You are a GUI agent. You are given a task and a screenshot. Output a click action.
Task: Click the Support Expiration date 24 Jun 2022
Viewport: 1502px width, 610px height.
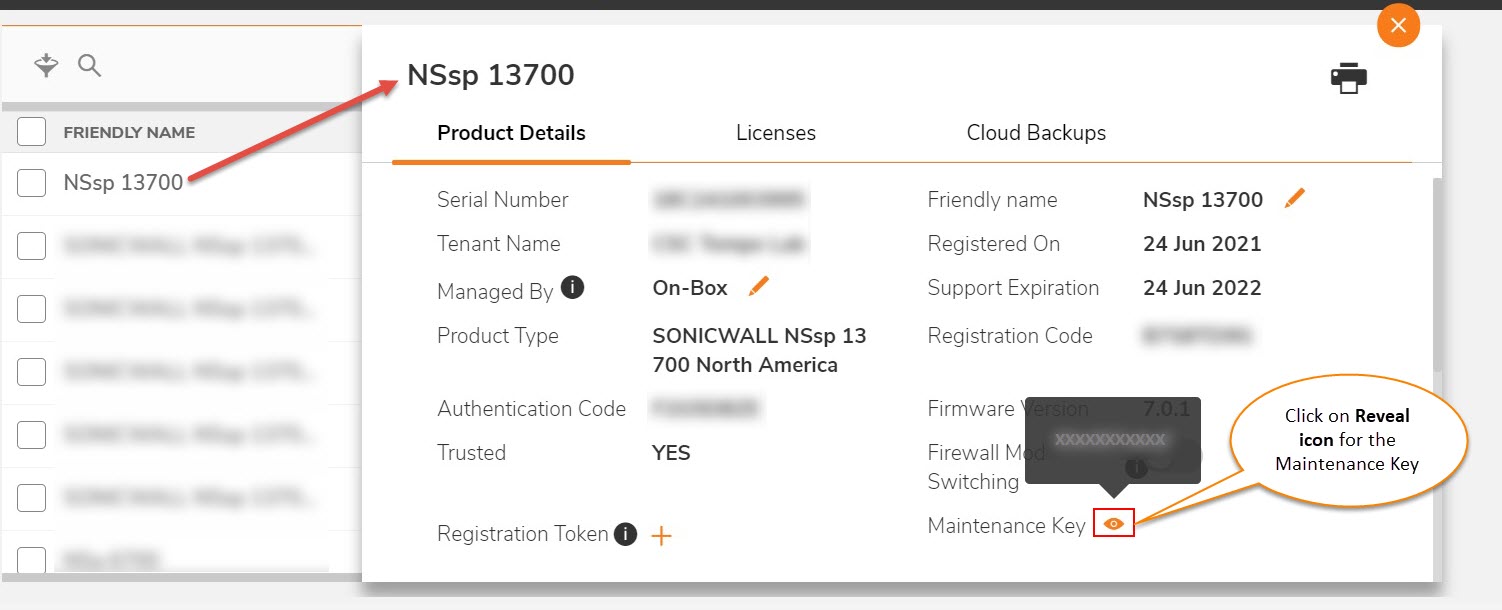point(1202,288)
